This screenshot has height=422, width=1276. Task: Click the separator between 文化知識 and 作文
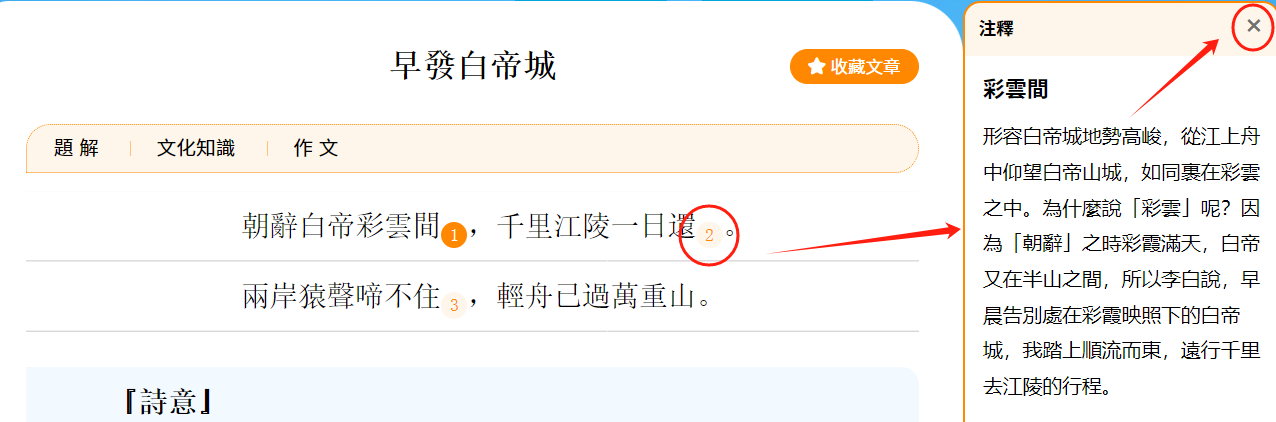(267, 149)
